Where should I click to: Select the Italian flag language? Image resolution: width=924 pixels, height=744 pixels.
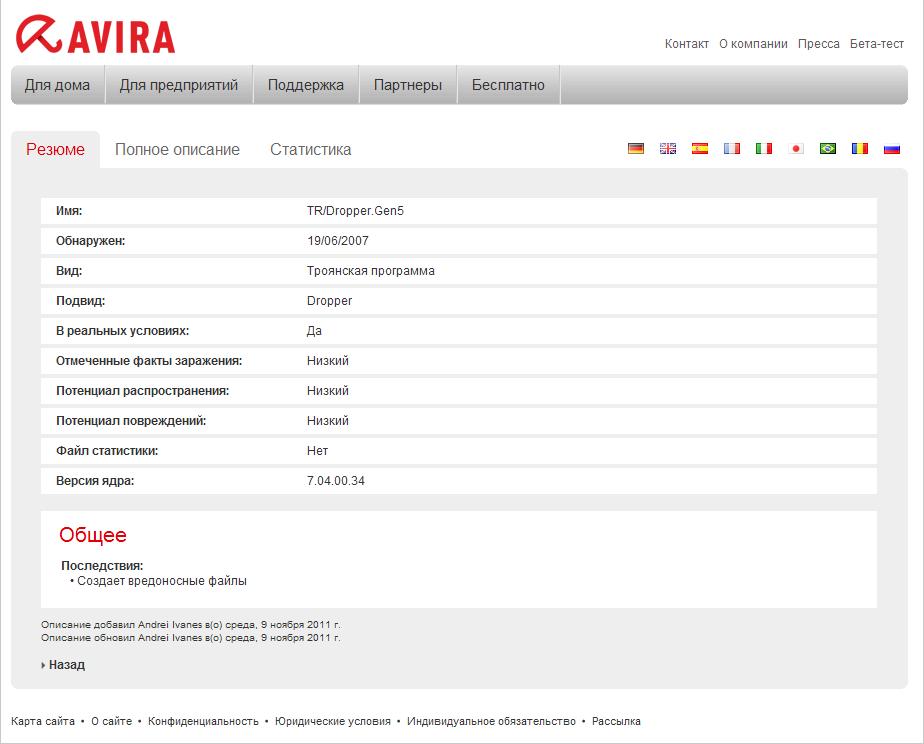click(x=764, y=149)
